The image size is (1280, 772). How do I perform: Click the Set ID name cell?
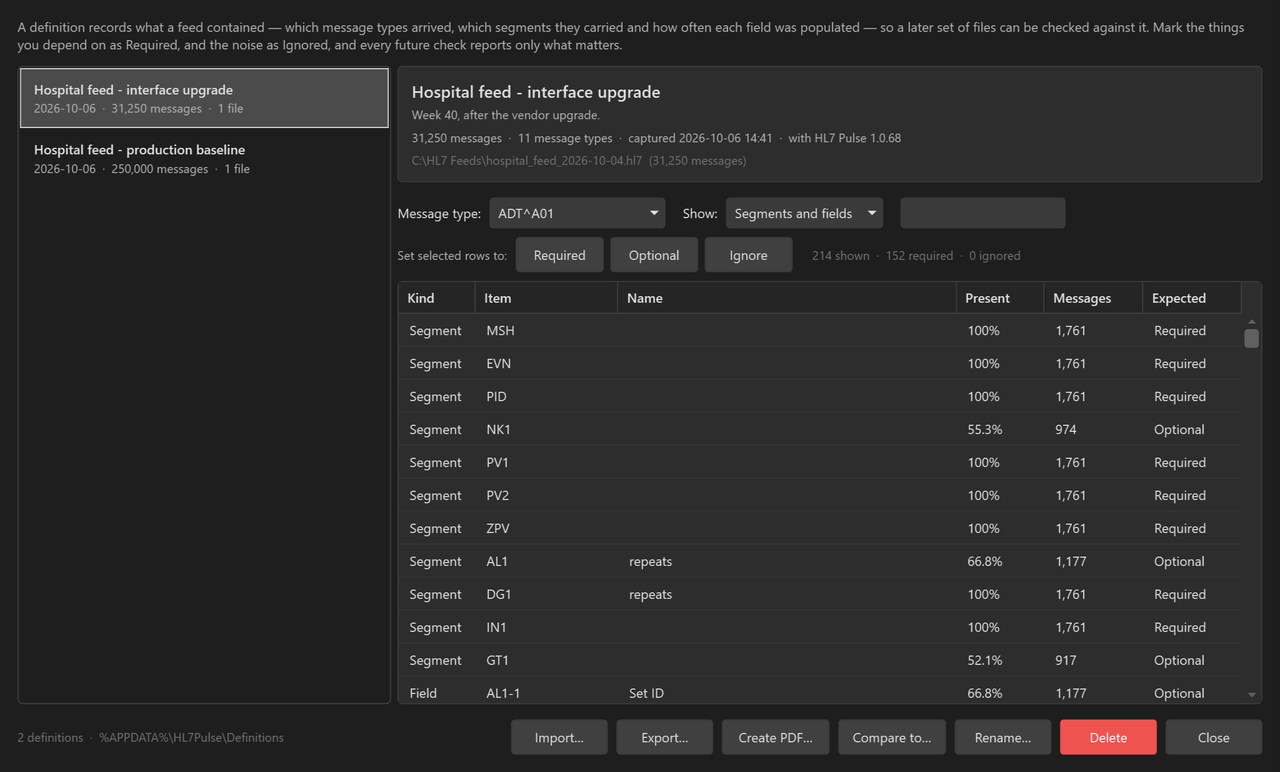click(x=786, y=691)
